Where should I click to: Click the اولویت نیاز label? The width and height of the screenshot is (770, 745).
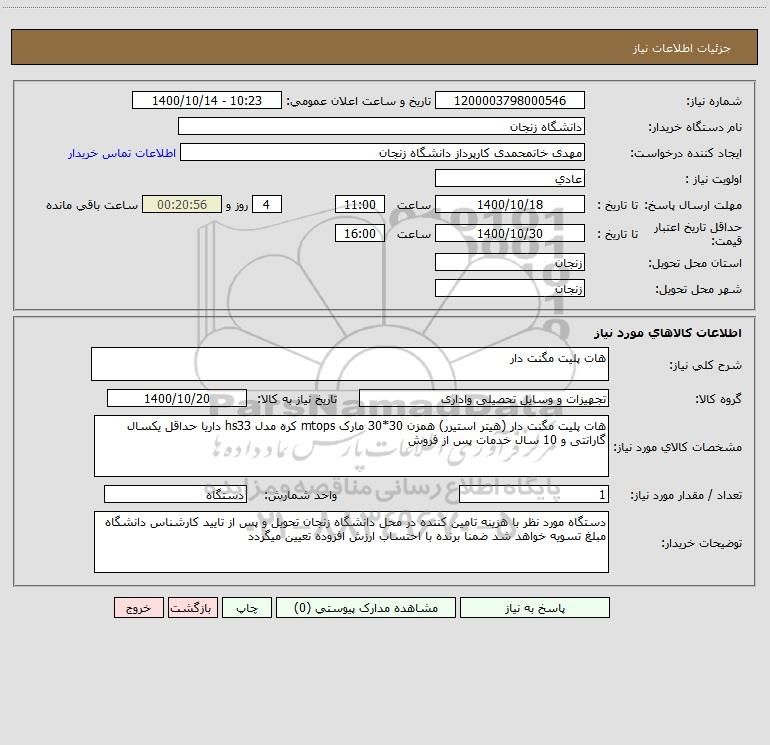point(714,179)
